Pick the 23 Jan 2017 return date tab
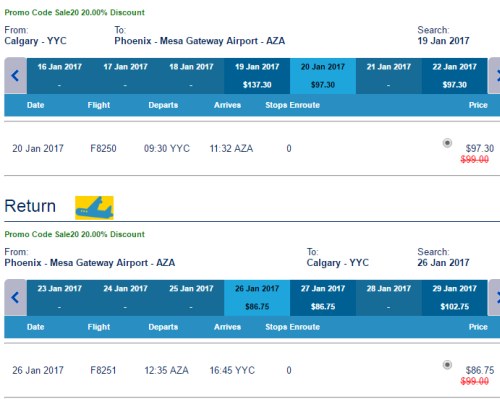This screenshot has width=500, height=399. coord(60,298)
